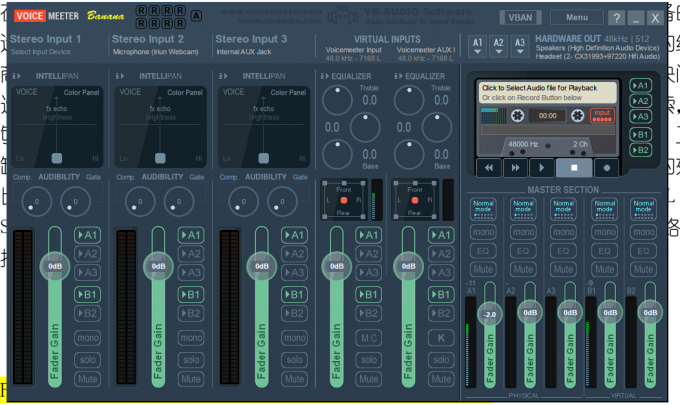Image resolution: width=680 pixels, height=405 pixels.
Task: Click Stereo Input 3 Intellipan position square
Action: click(x=263, y=158)
